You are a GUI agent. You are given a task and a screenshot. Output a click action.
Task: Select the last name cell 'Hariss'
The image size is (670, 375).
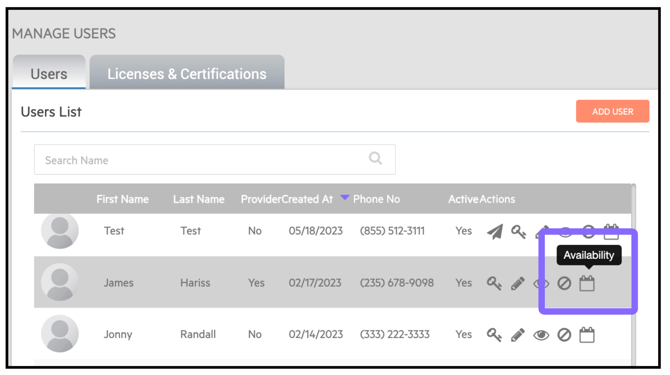click(x=195, y=283)
